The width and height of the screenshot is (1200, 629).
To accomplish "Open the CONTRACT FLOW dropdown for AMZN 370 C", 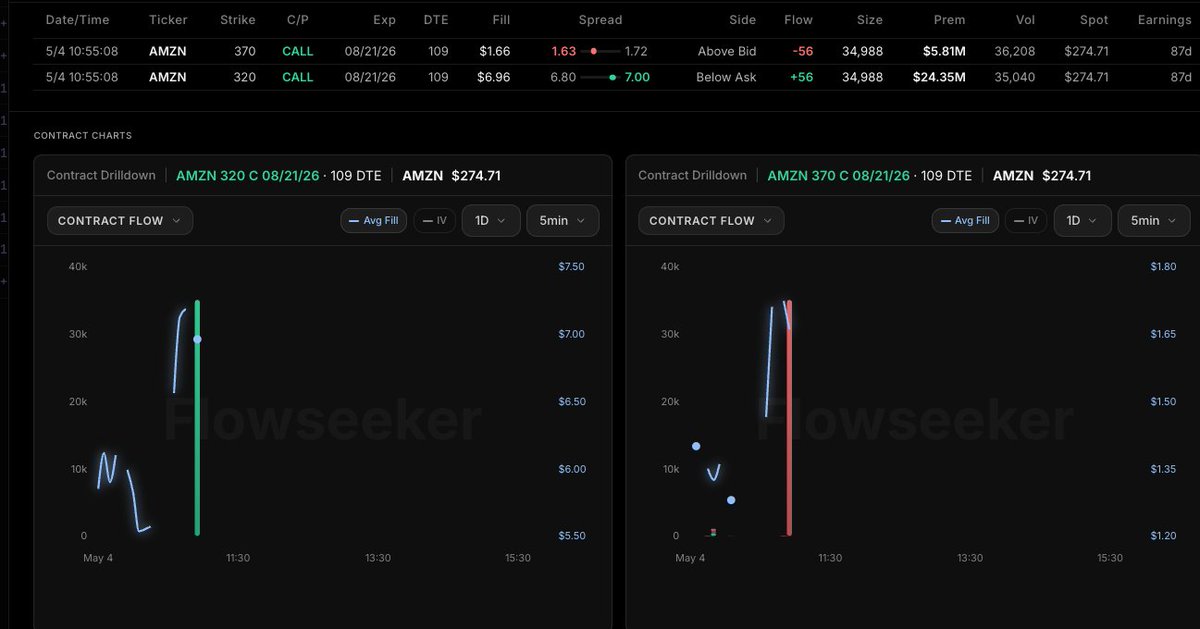I will (711, 221).
